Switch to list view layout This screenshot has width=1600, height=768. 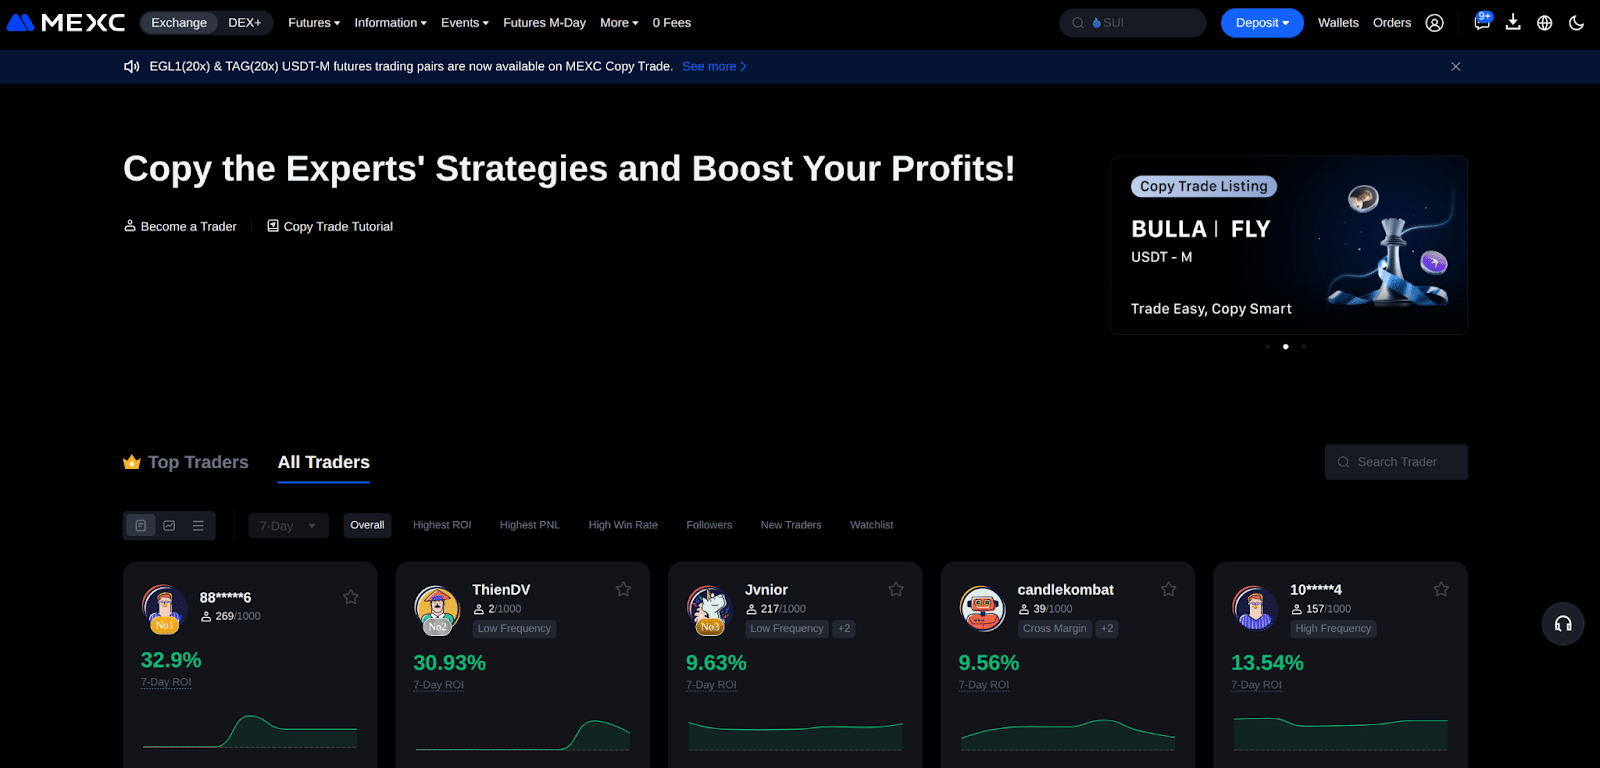click(x=198, y=525)
